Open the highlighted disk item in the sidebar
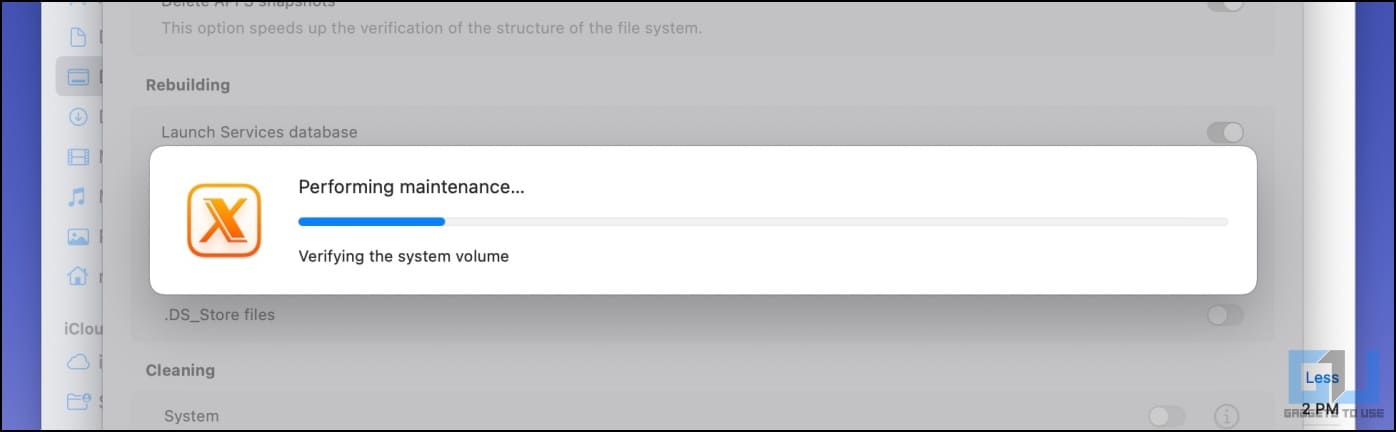 79,76
